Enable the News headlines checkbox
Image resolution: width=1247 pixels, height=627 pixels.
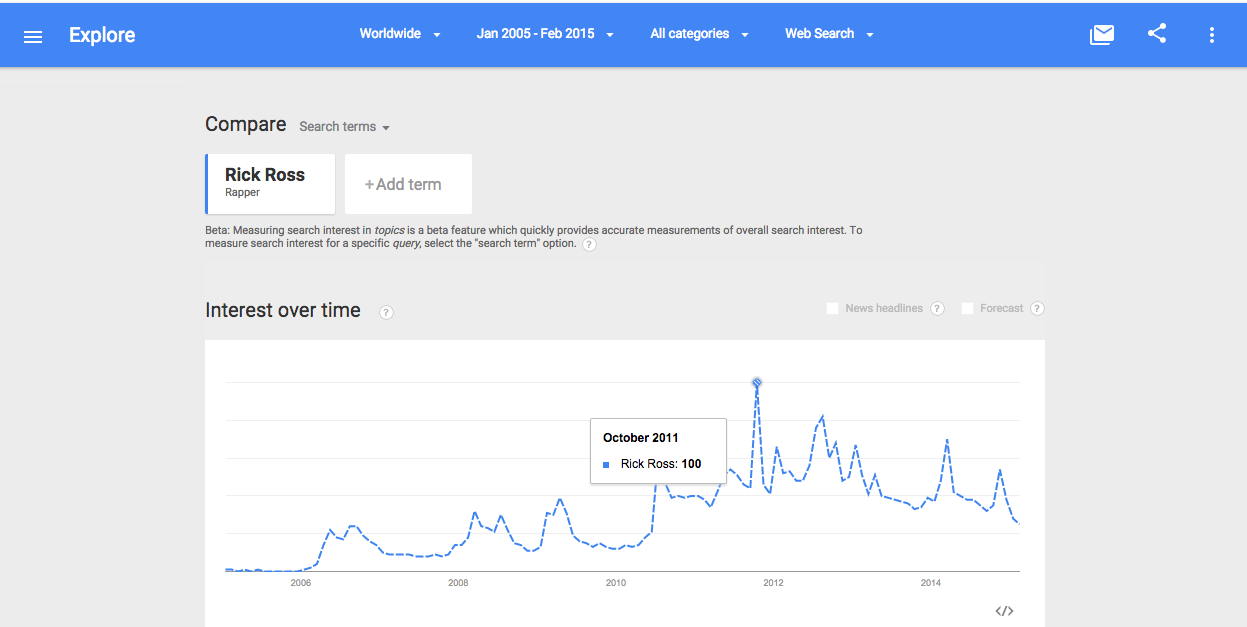(x=832, y=309)
